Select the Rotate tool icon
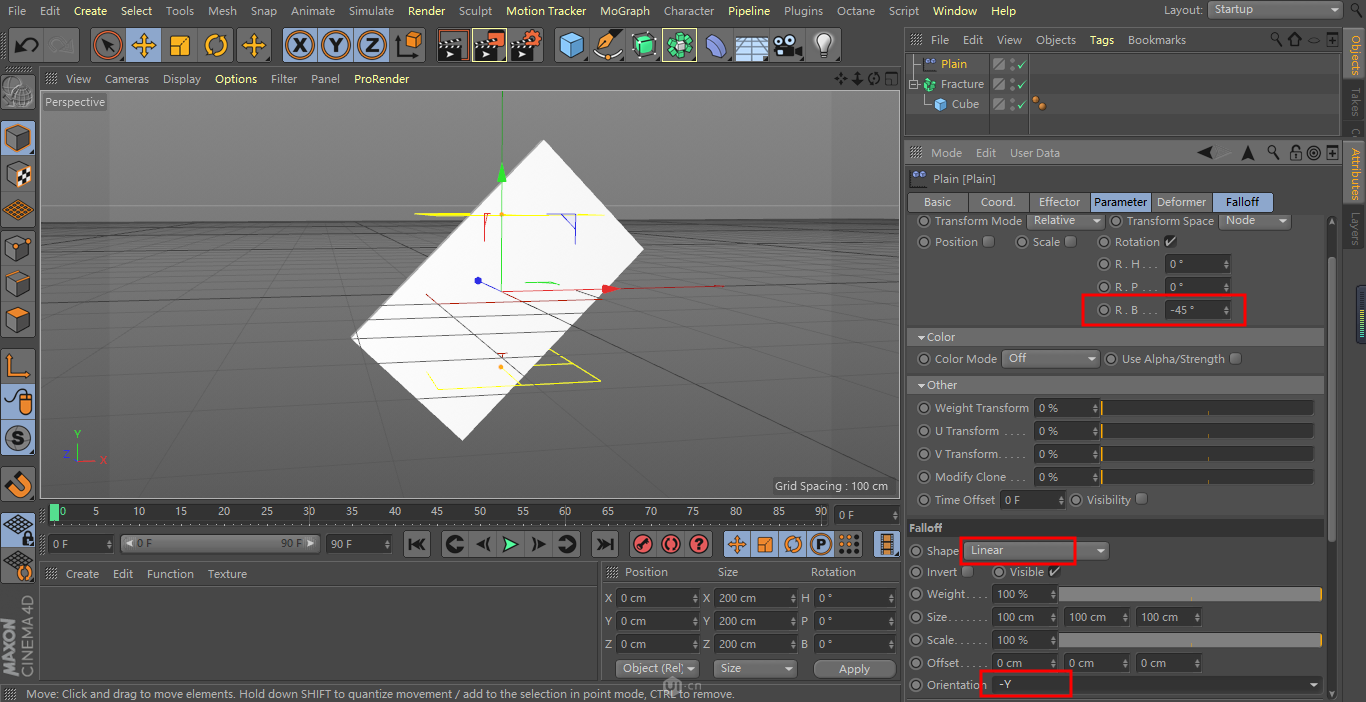The width and height of the screenshot is (1366, 702). (216, 46)
